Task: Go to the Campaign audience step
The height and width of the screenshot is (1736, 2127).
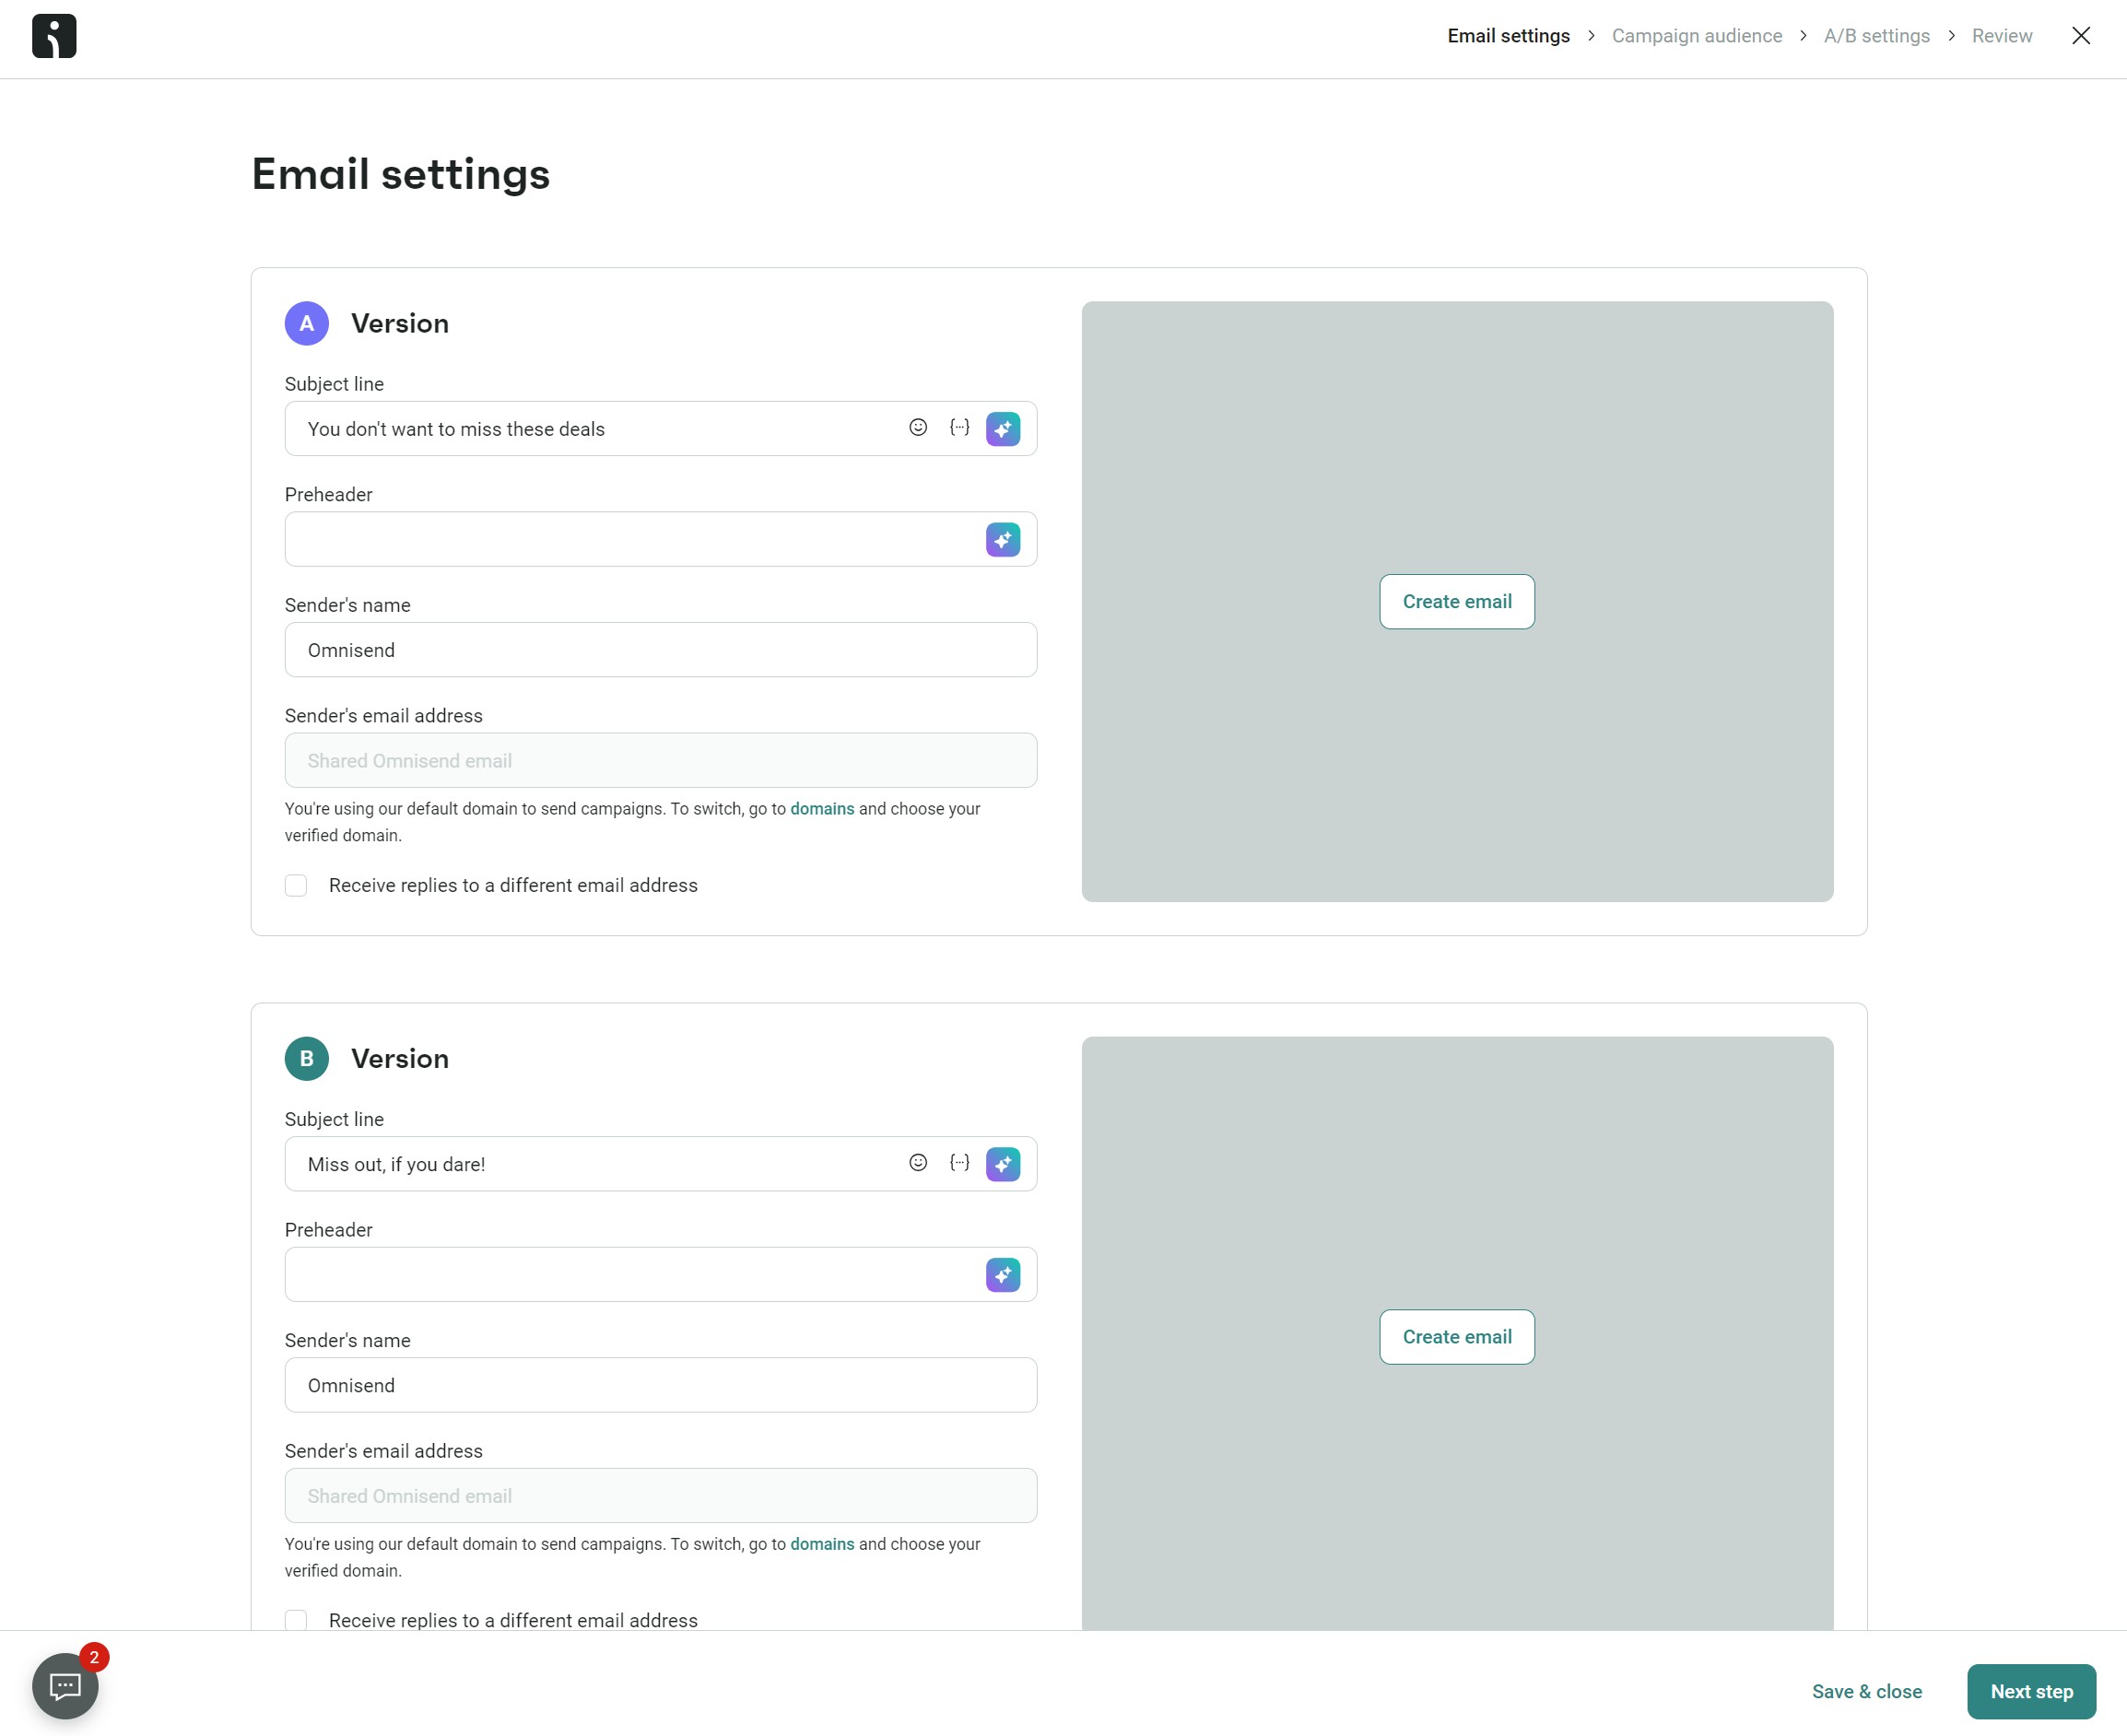Action: tap(1696, 35)
